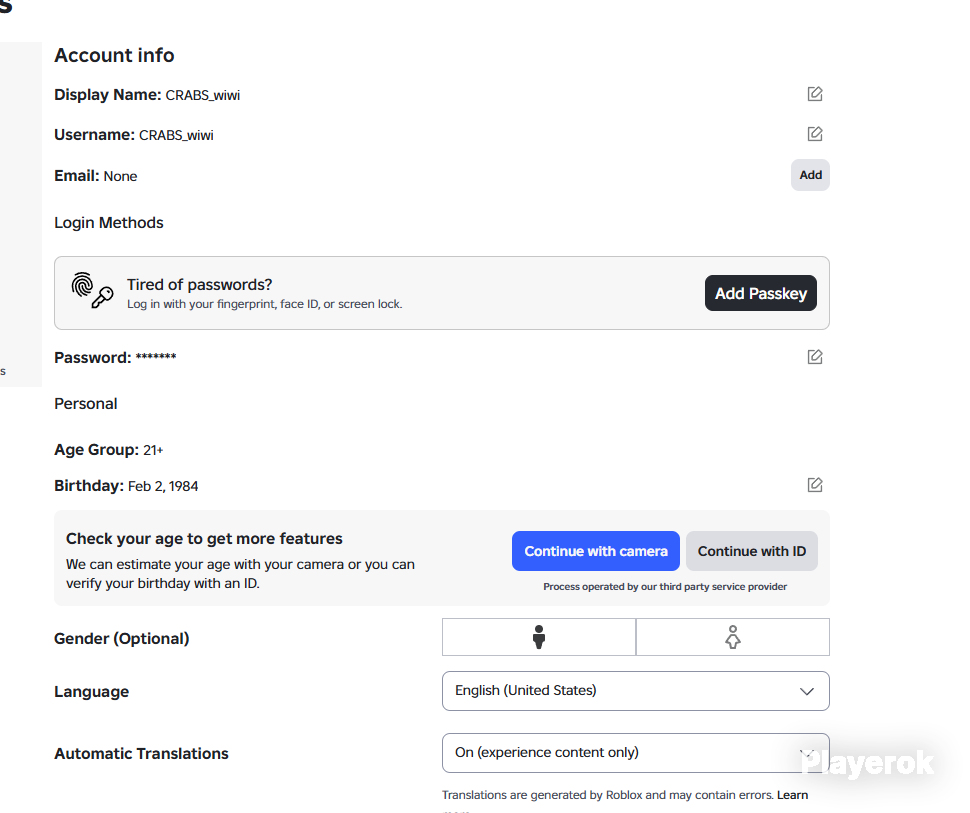The height and width of the screenshot is (813, 970).
Task: Edit the Username pencil icon
Action: click(x=815, y=134)
